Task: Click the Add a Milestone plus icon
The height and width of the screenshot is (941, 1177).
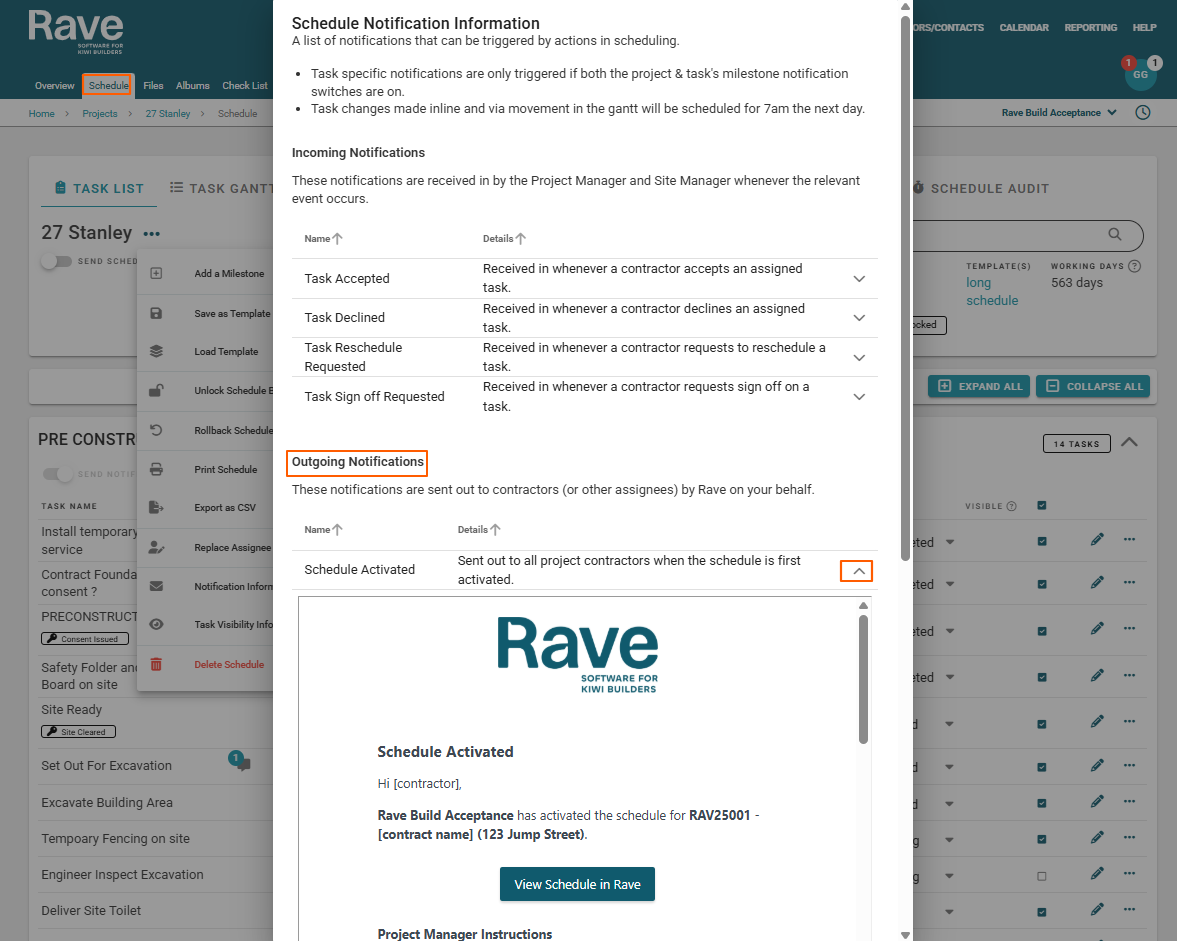Action: tap(156, 273)
